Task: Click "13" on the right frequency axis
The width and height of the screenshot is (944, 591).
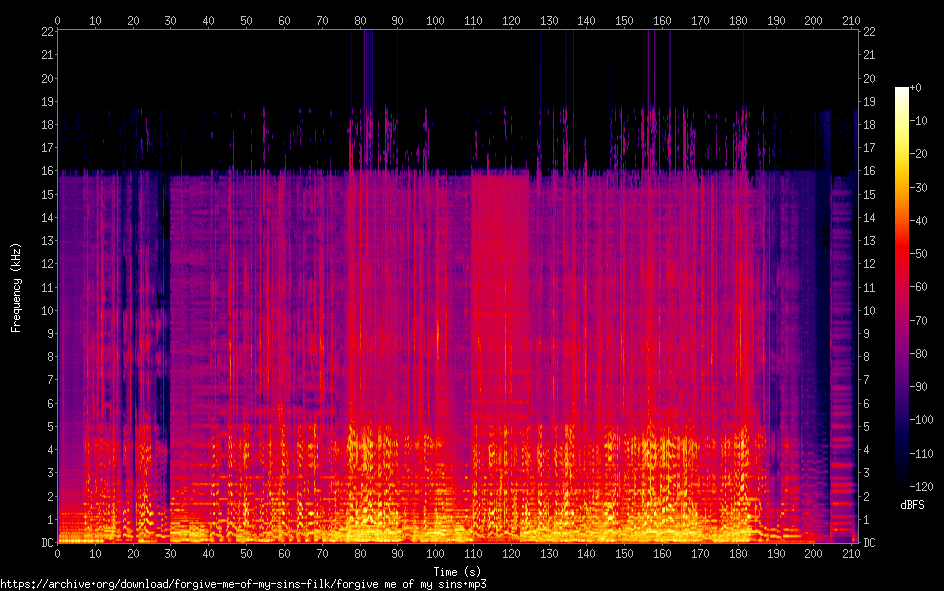Action: tap(869, 241)
